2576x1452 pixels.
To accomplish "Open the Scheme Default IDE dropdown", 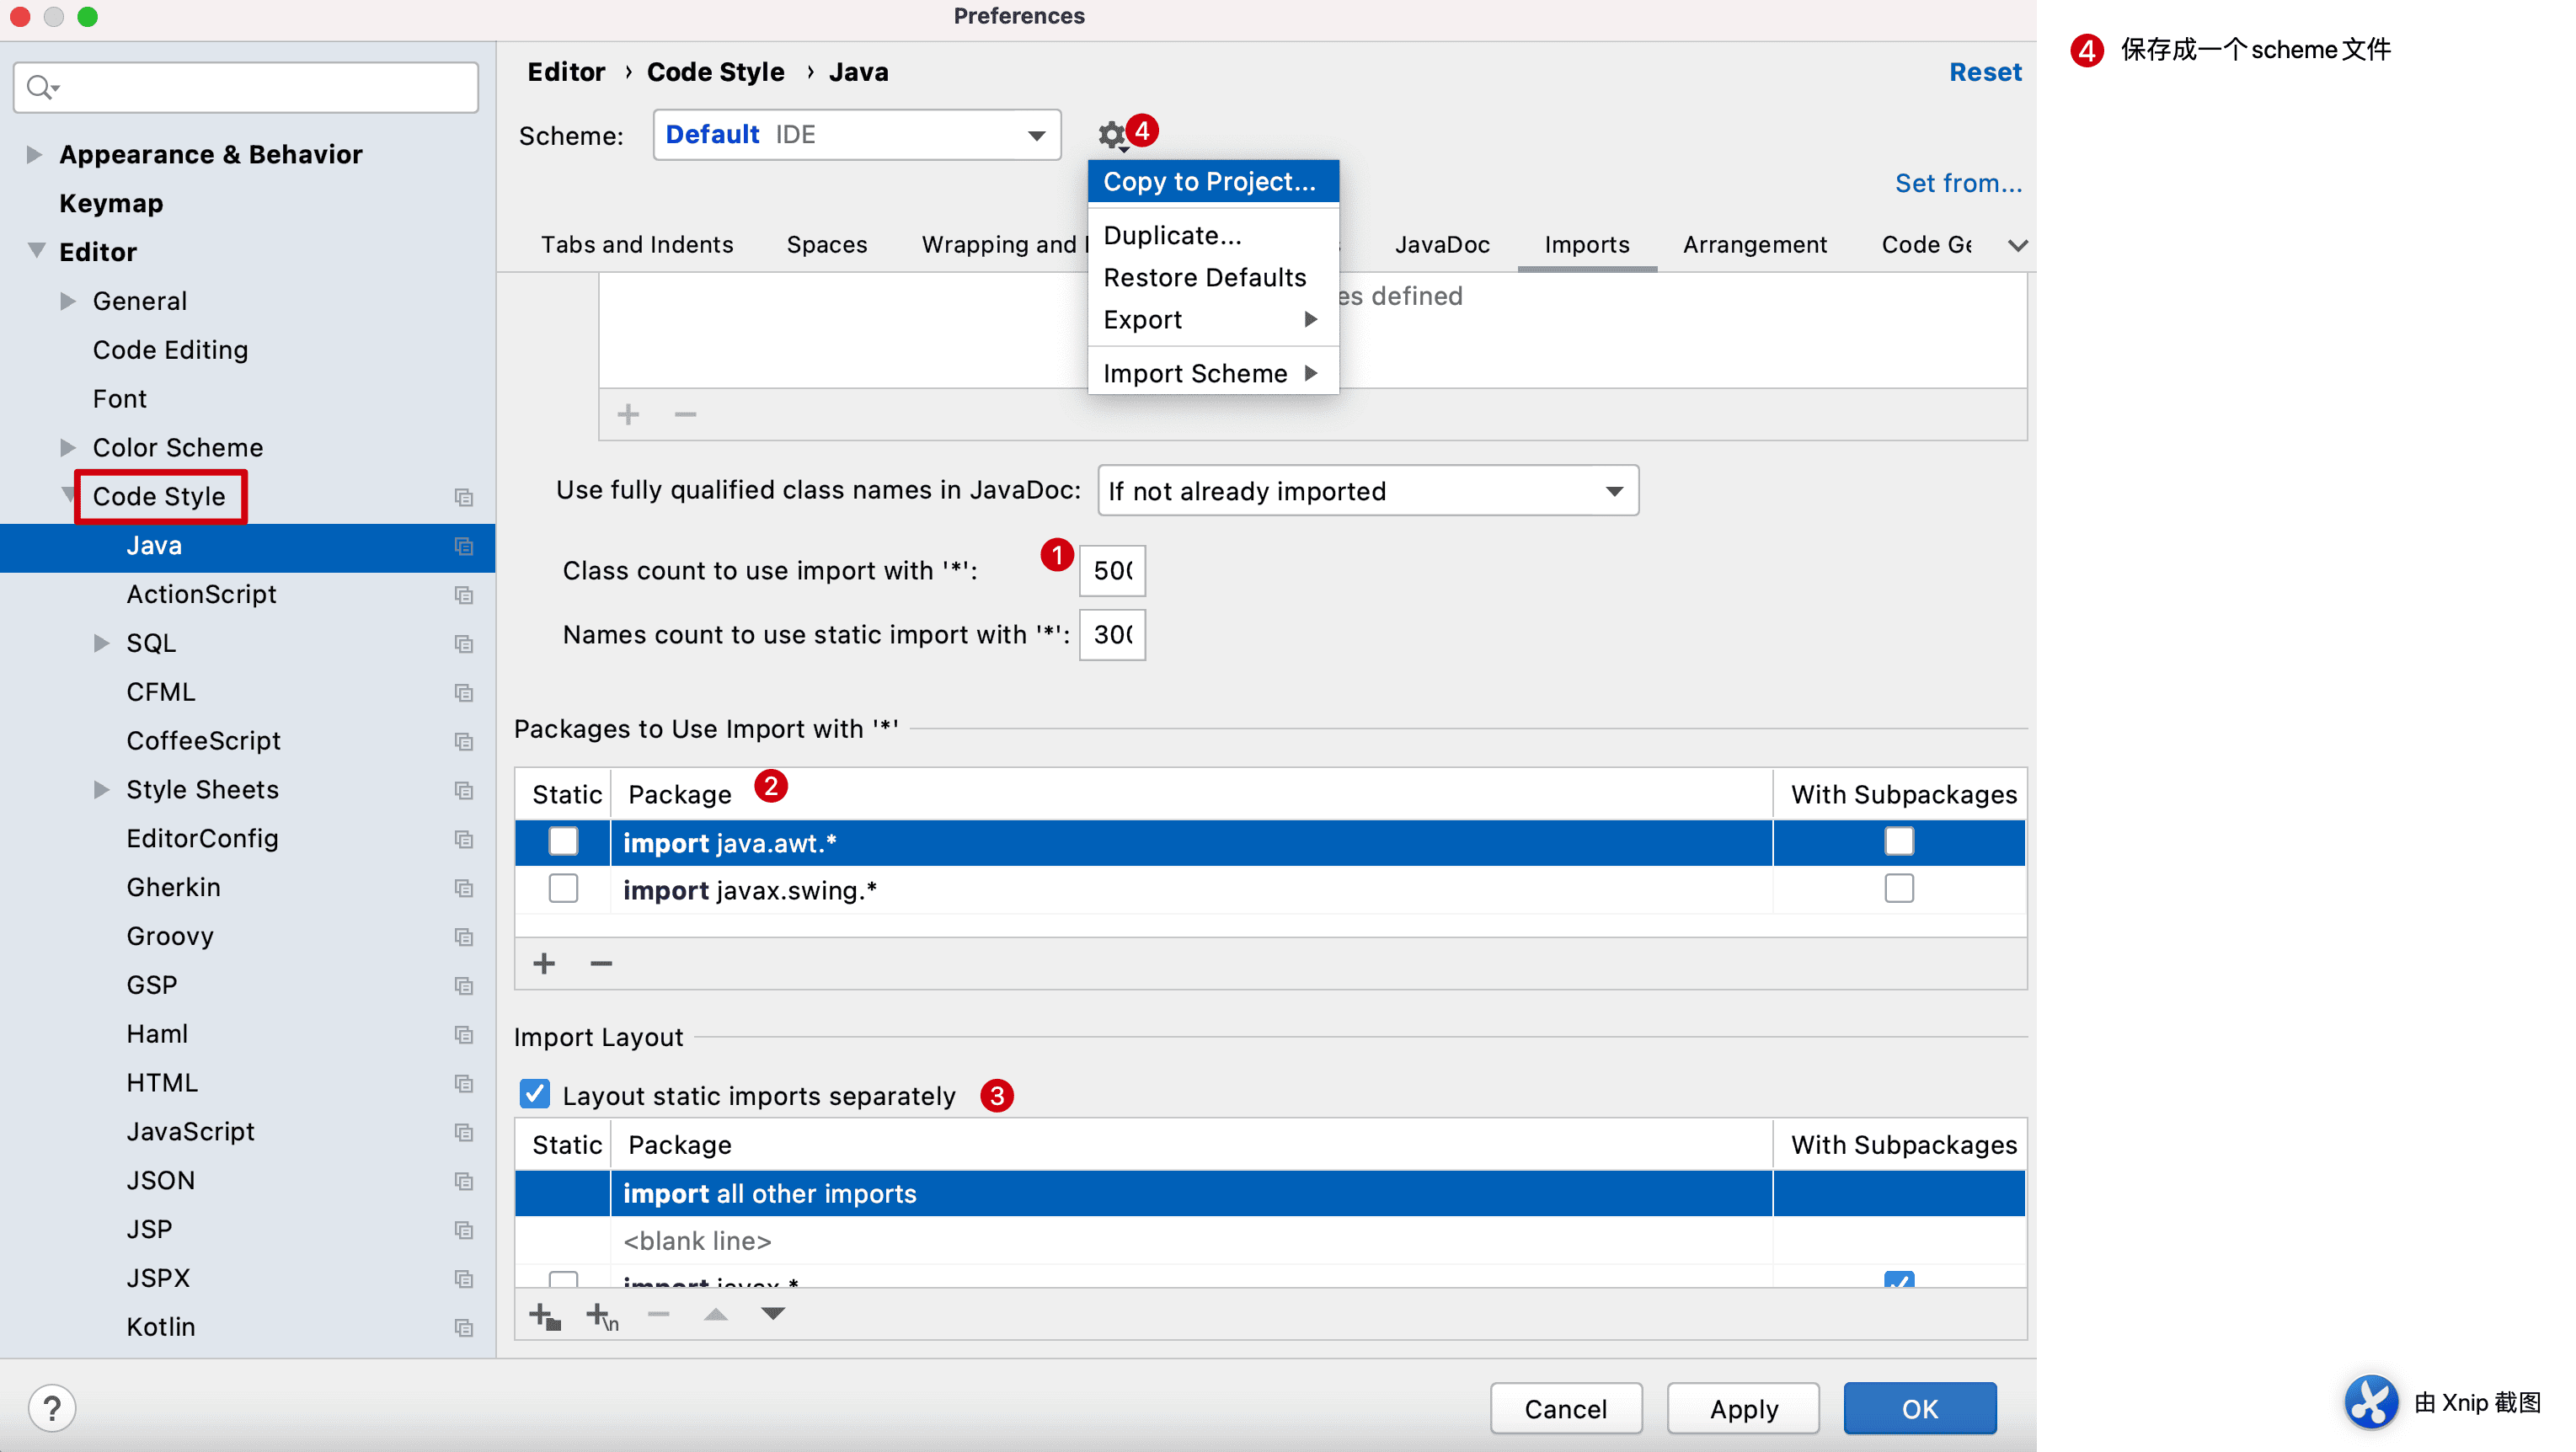I will 856,135.
